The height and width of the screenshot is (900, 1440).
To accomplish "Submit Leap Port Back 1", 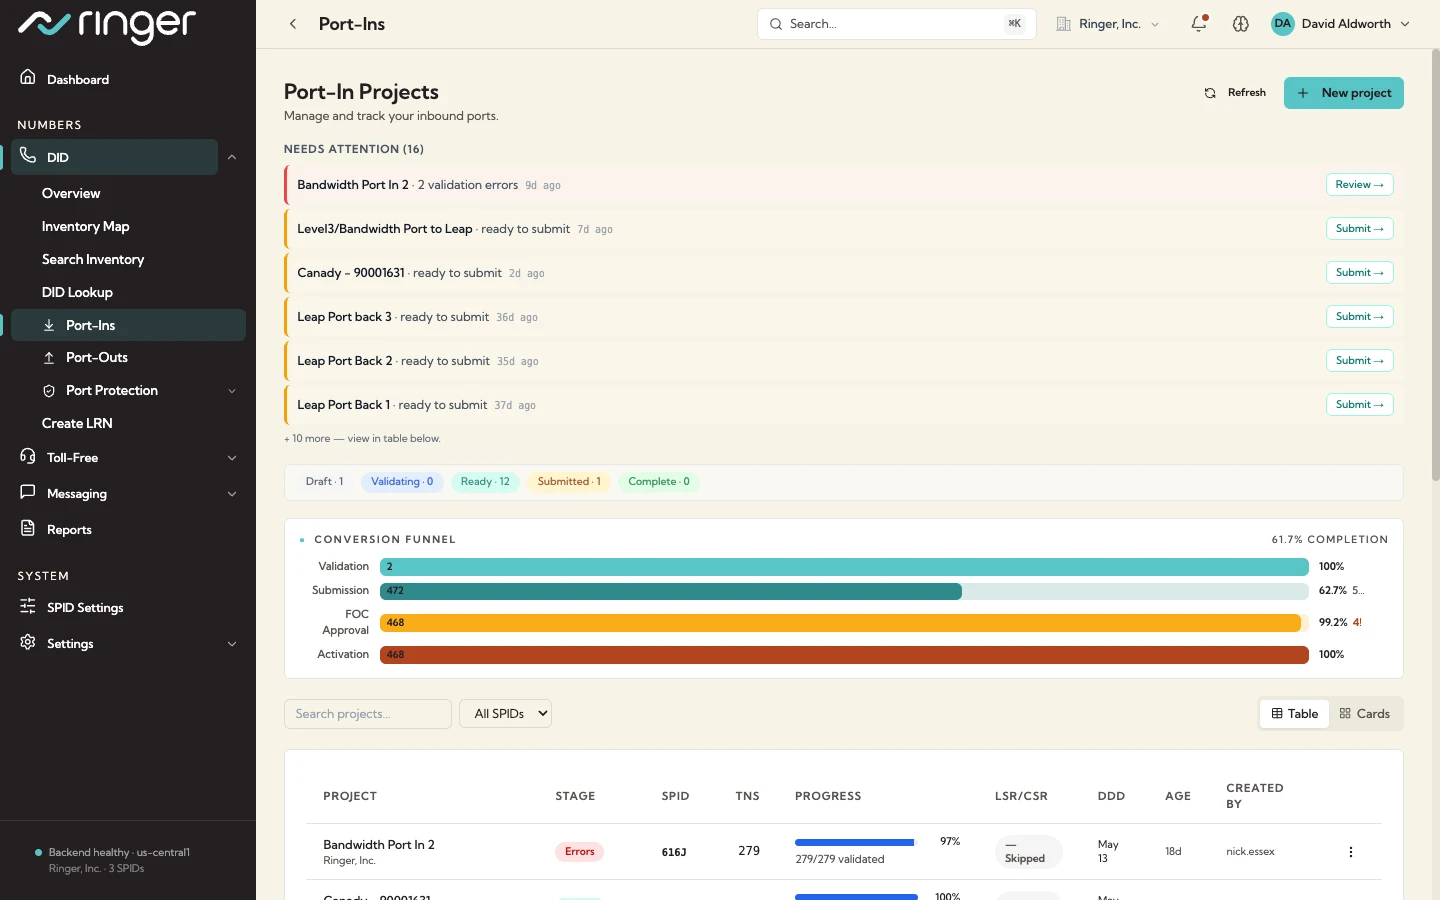I will pyautogui.click(x=1359, y=405).
